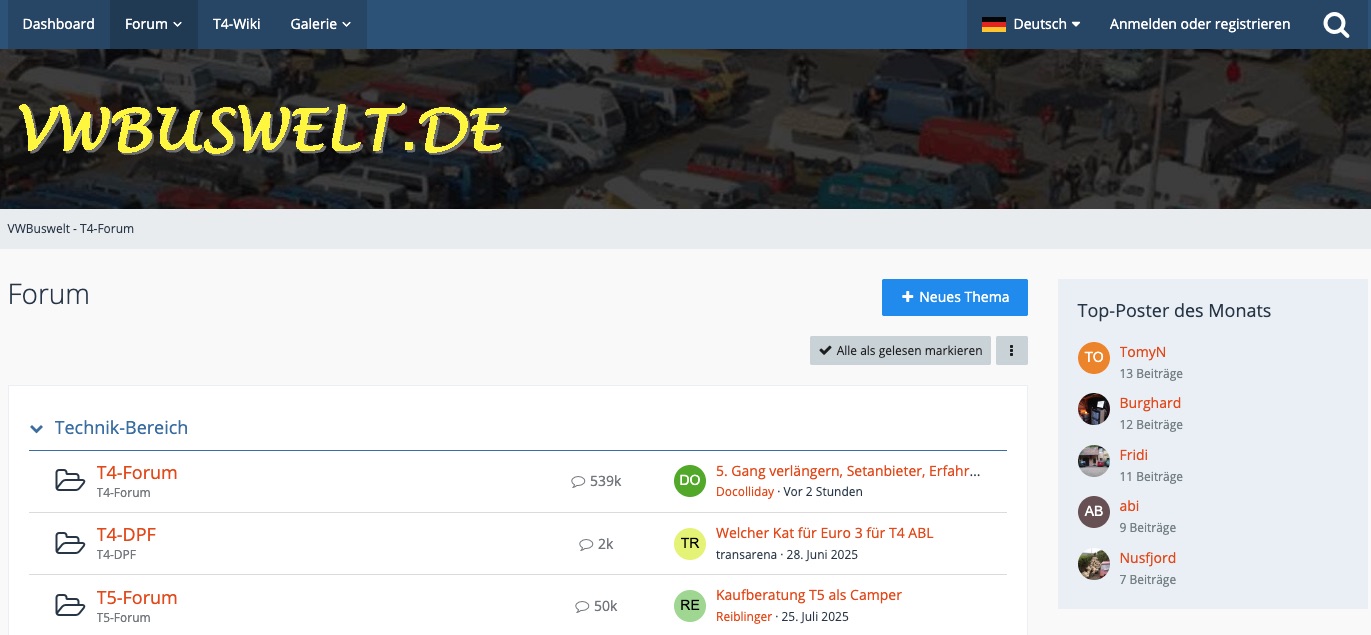Open Docolliday's user profile link

click(x=745, y=492)
